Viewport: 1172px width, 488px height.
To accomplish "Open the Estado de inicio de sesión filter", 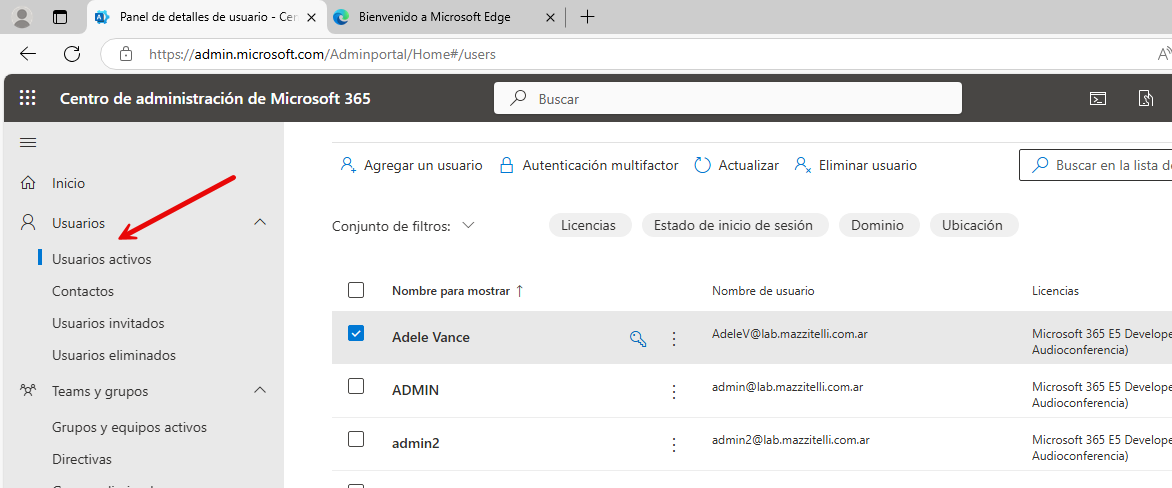I will (x=733, y=225).
